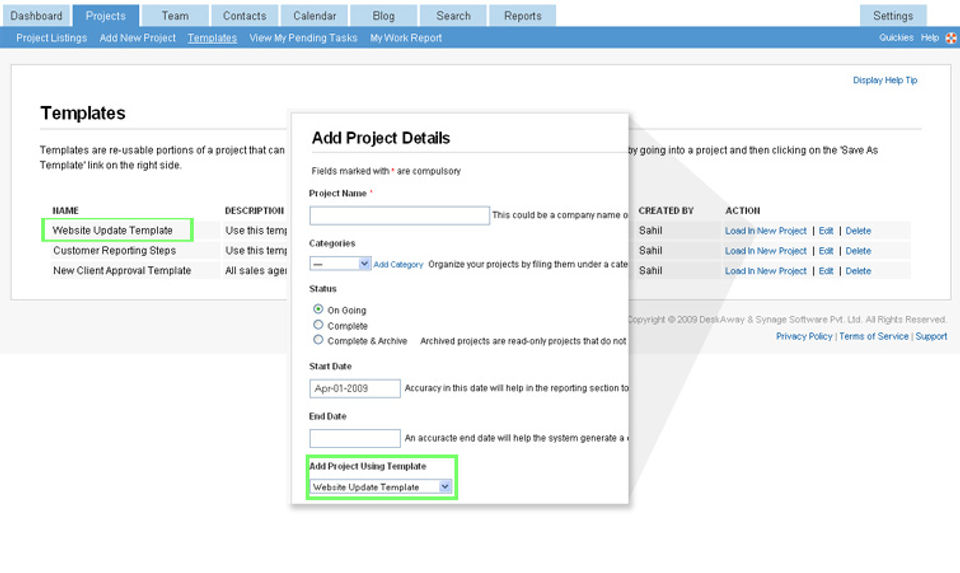This screenshot has width=960, height=573.
Task: Click Sahil in Website Update Template row
Action: tap(650, 230)
